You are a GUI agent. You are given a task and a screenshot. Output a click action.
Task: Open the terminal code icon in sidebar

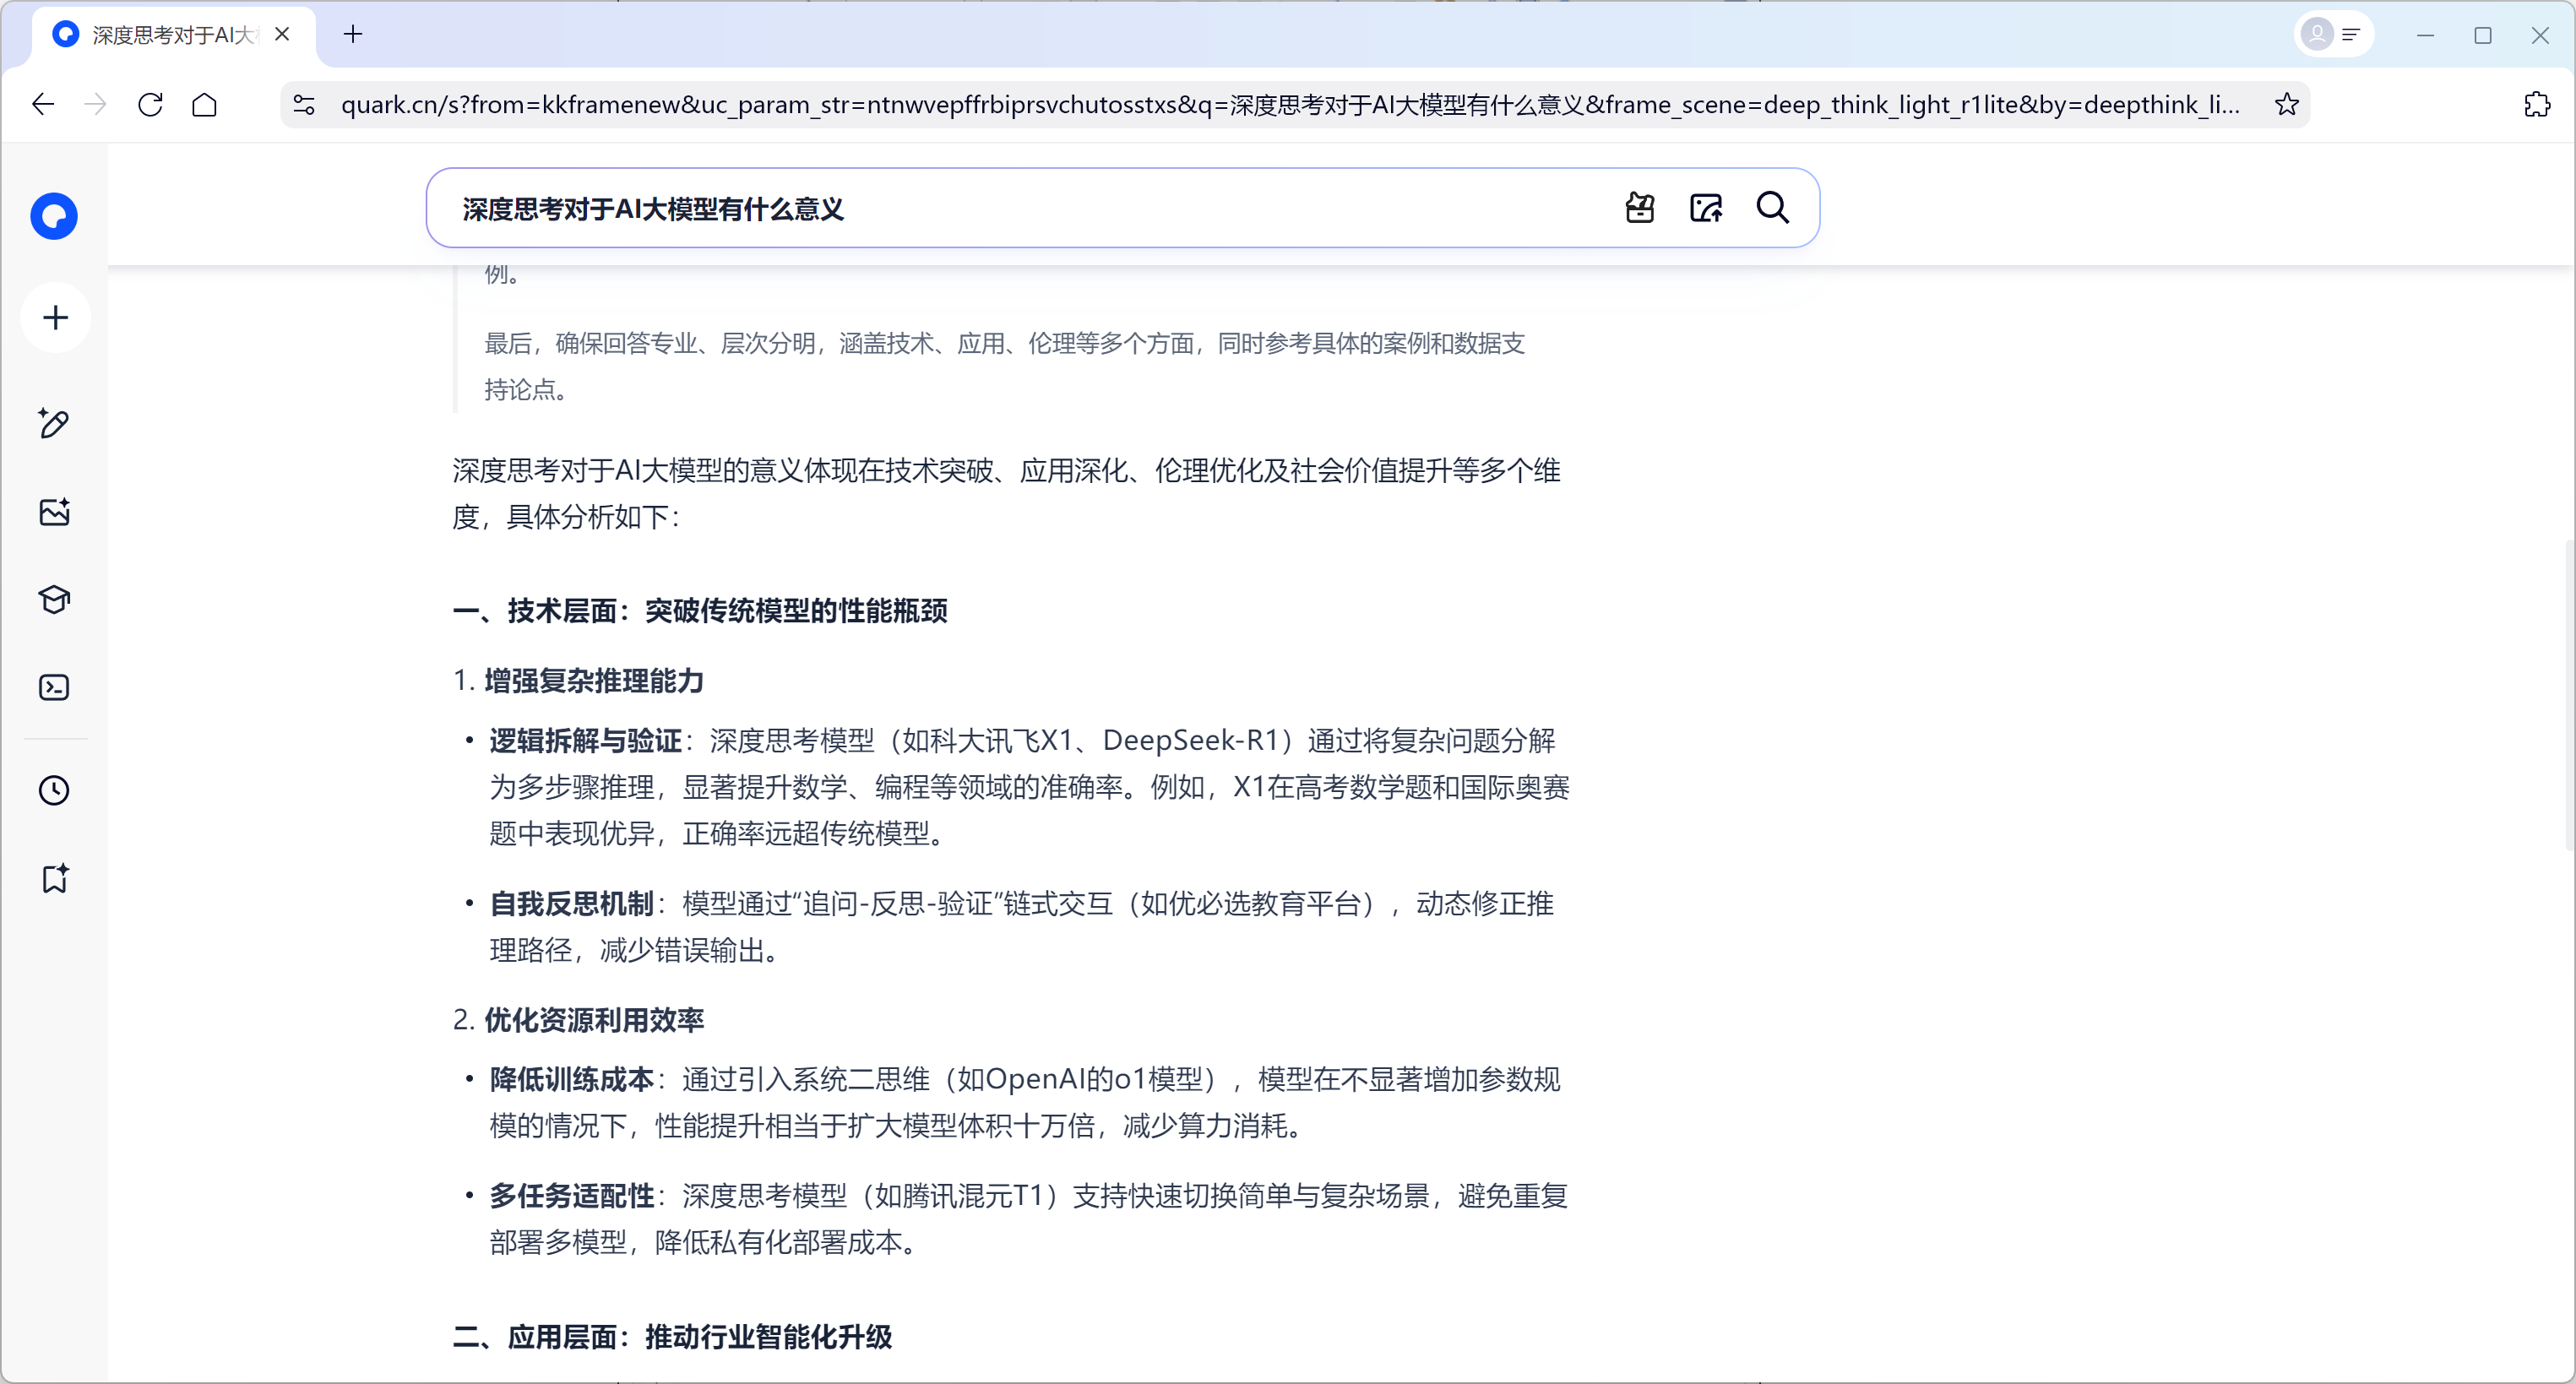pos(54,688)
